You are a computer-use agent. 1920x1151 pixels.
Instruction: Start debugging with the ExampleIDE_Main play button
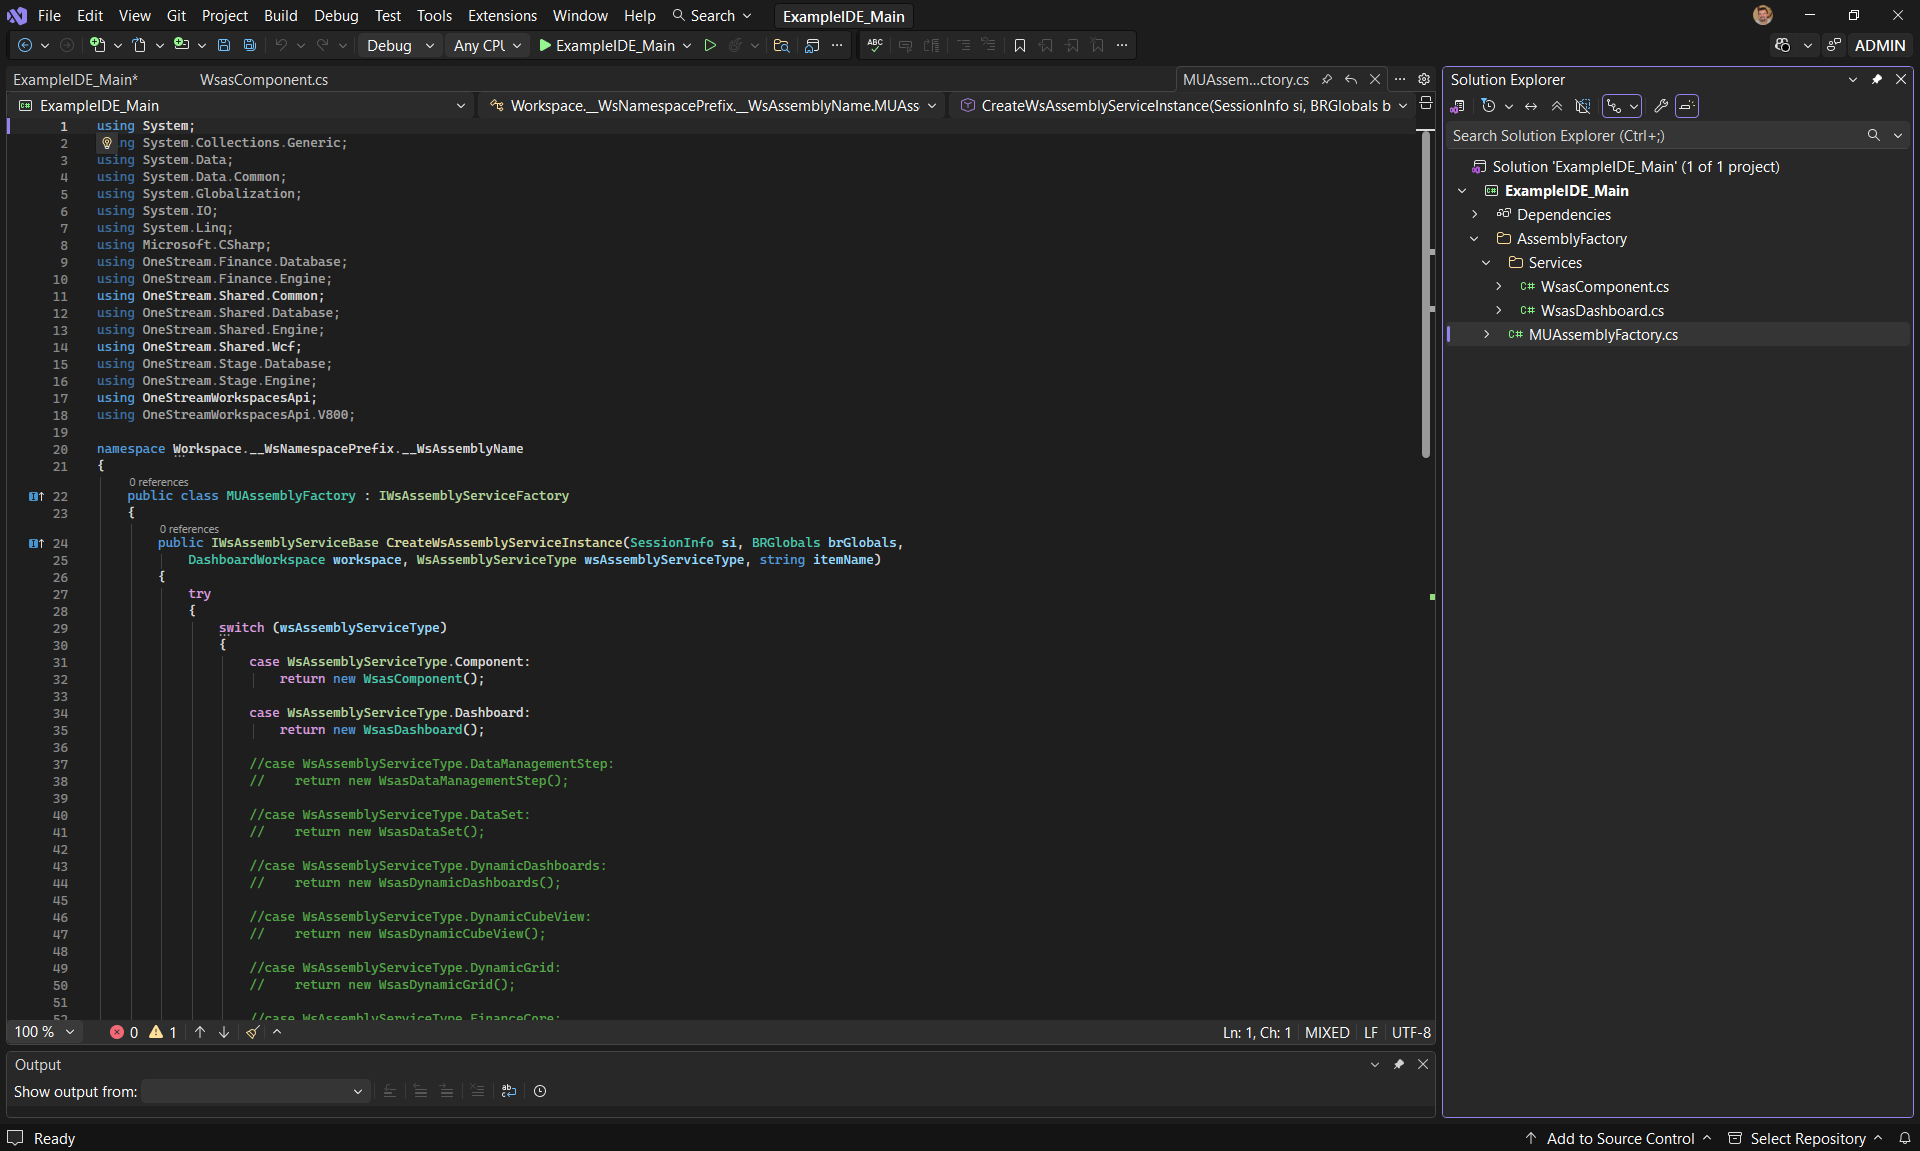607,45
